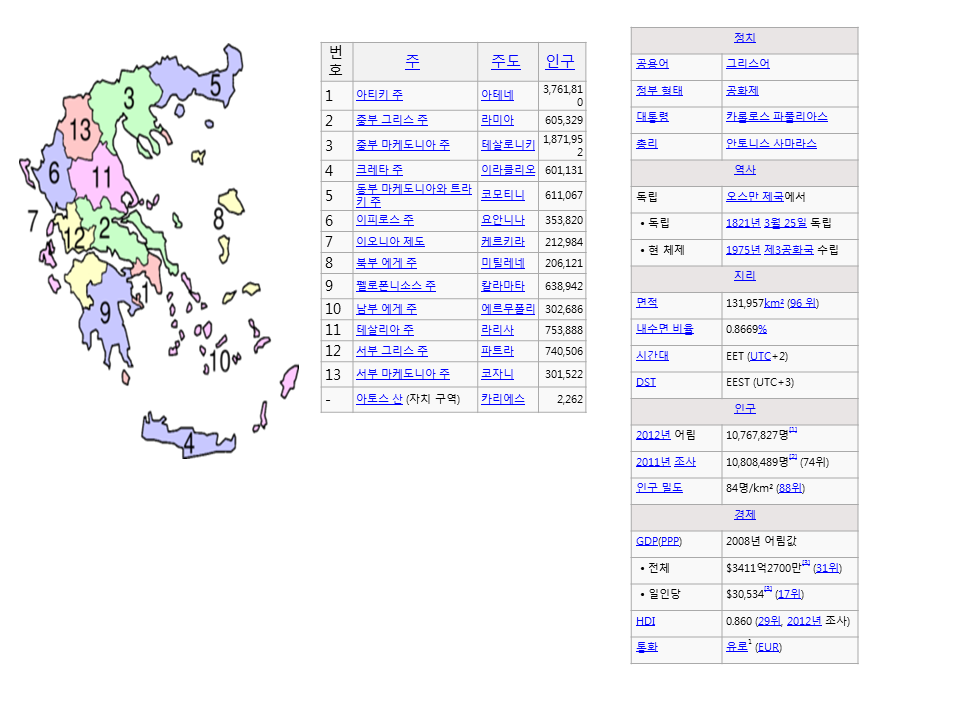The height and width of the screenshot is (720, 960).
Task: Open the 아토스 산 link
Action: [x=379, y=399]
